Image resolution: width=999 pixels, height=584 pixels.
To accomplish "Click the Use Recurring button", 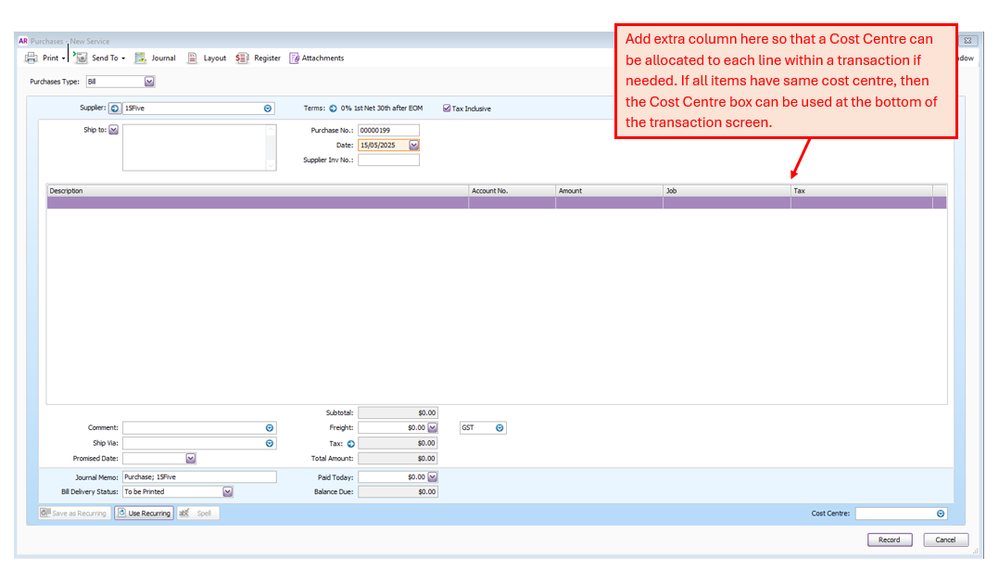I will [144, 513].
